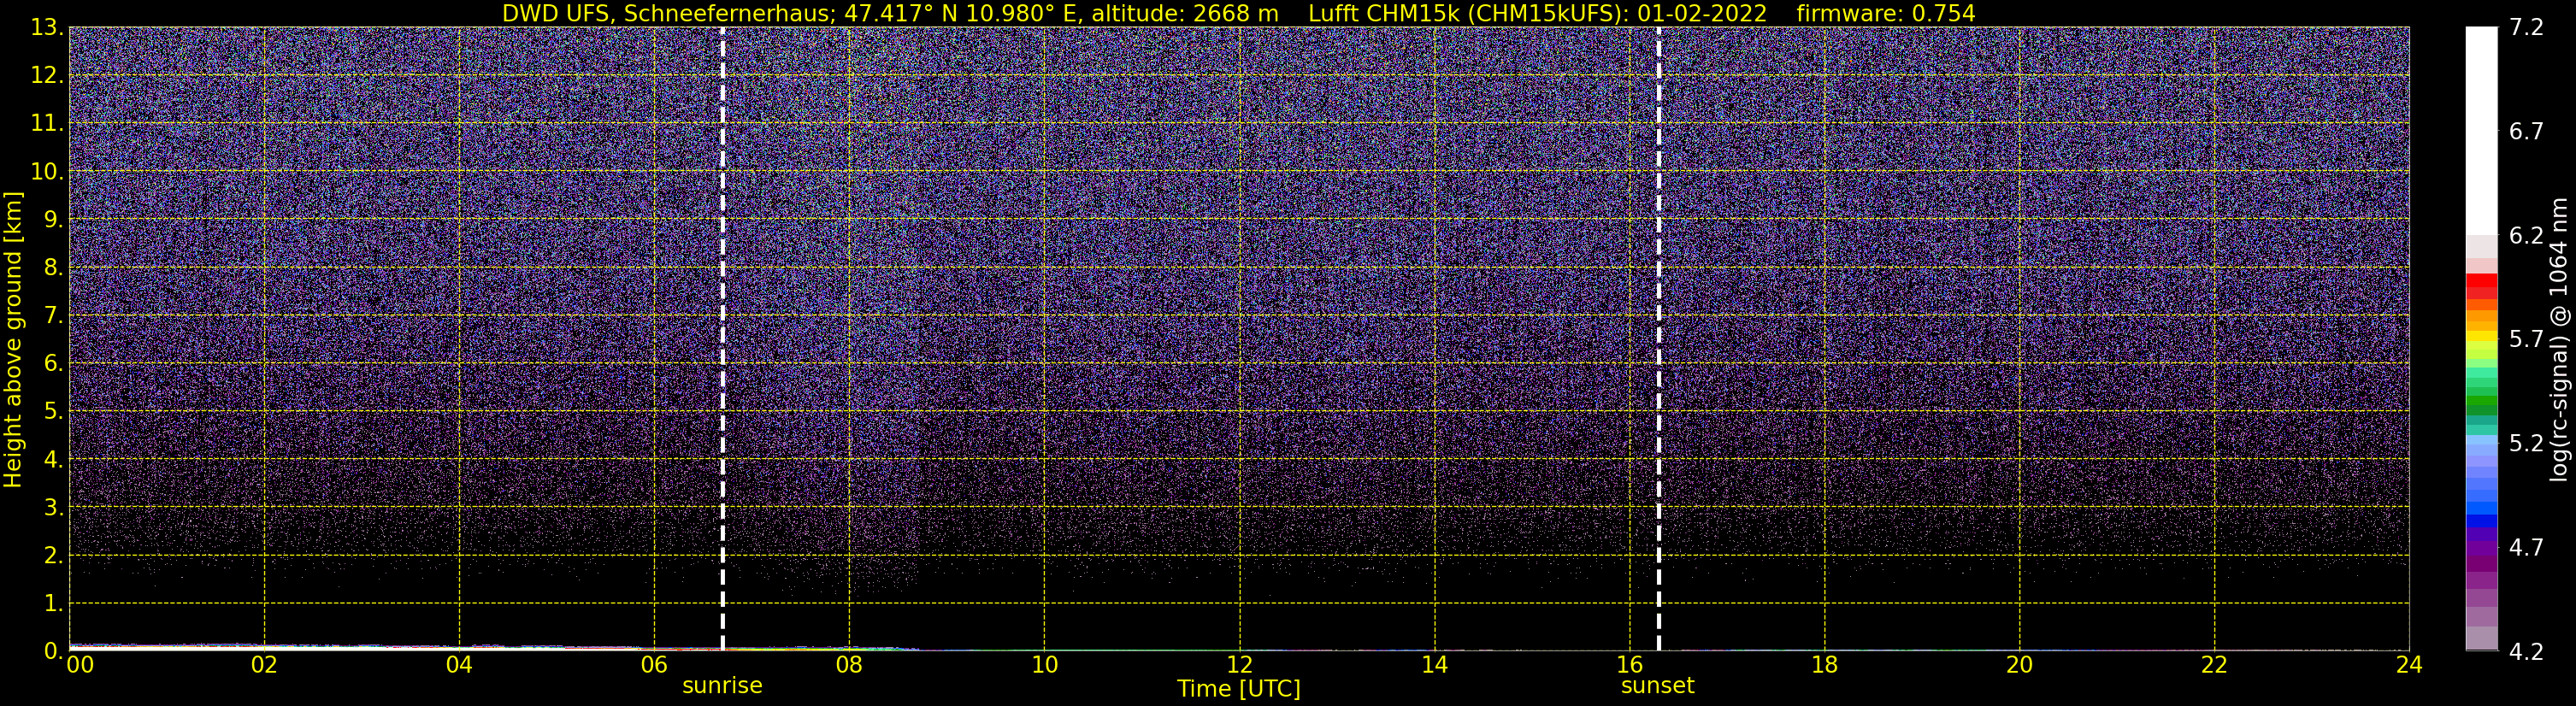2576x706 pixels.
Task: Click the colorbar tick value 6.7
Action: point(2526,132)
